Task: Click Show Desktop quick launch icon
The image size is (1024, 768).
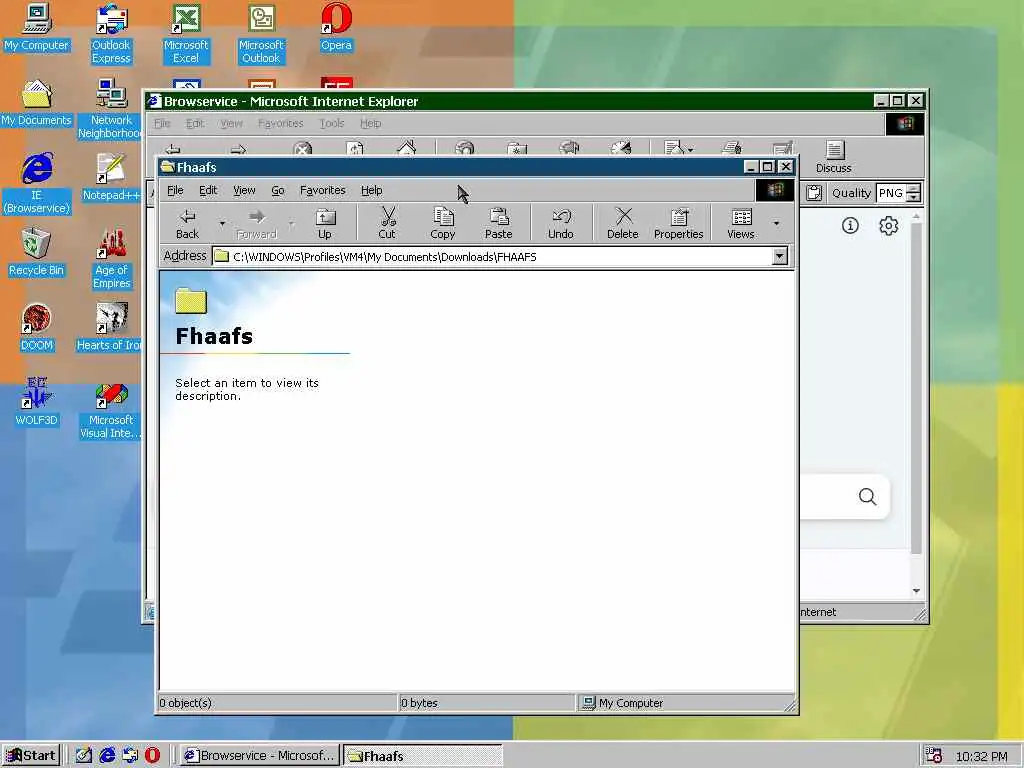Action: pos(84,756)
